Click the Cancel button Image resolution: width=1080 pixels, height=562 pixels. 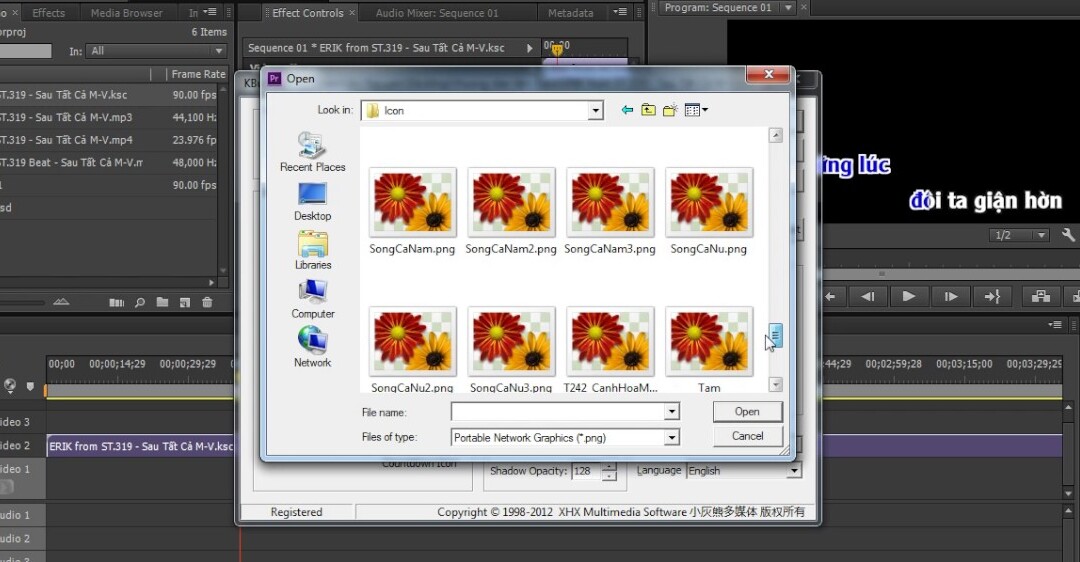click(747, 436)
